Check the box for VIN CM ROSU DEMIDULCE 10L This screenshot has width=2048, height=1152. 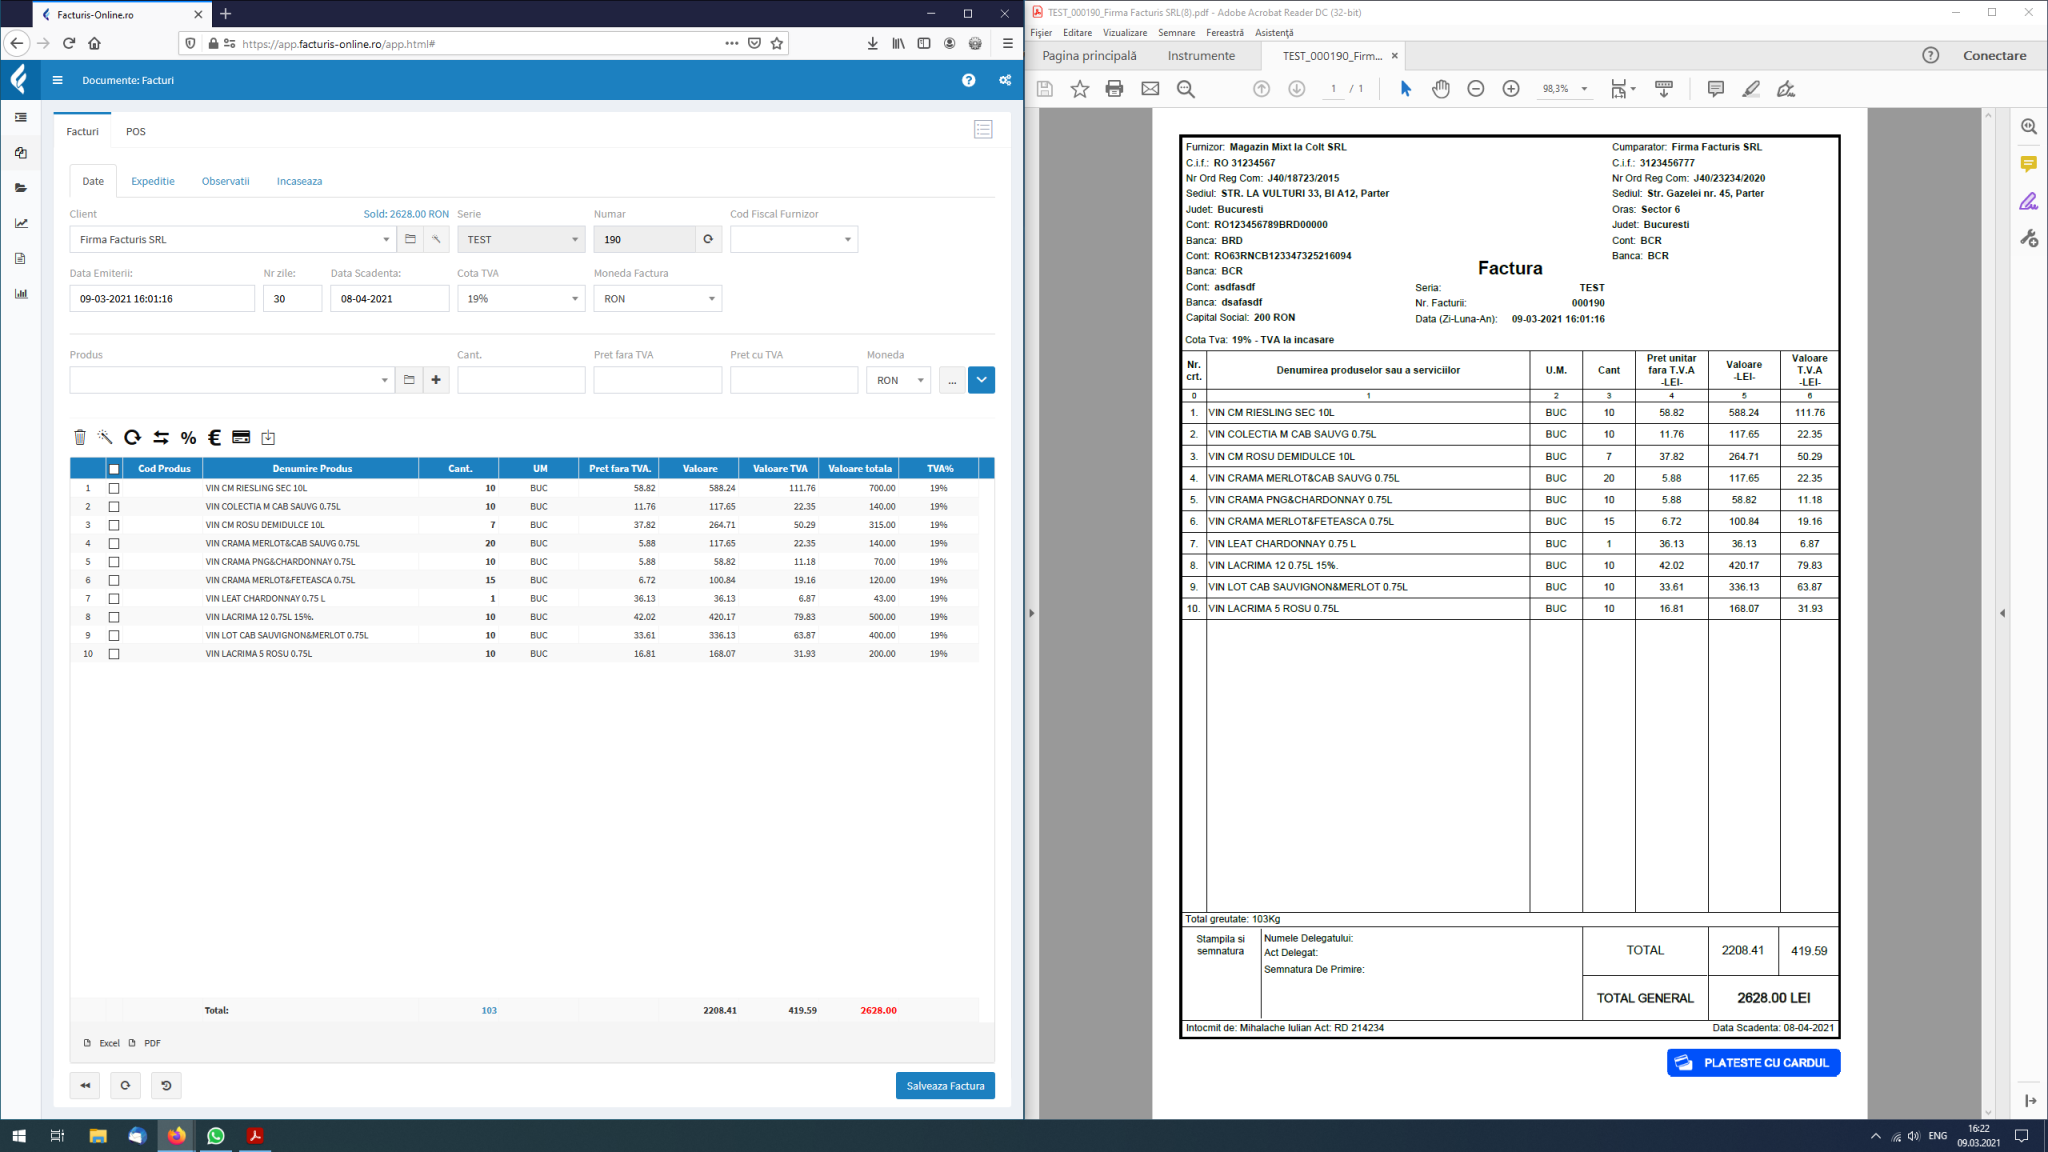(114, 525)
